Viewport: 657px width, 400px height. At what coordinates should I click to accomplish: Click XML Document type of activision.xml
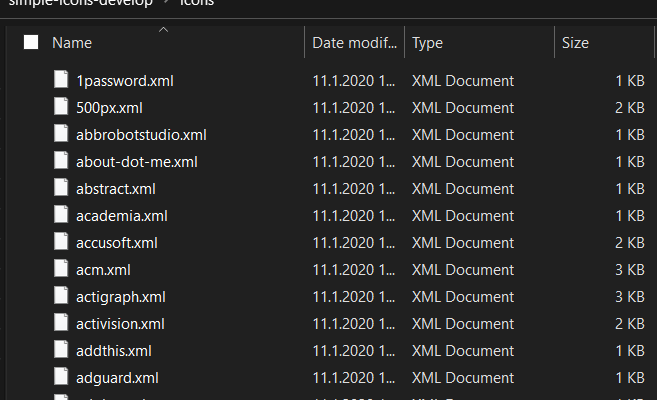tap(463, 324)
